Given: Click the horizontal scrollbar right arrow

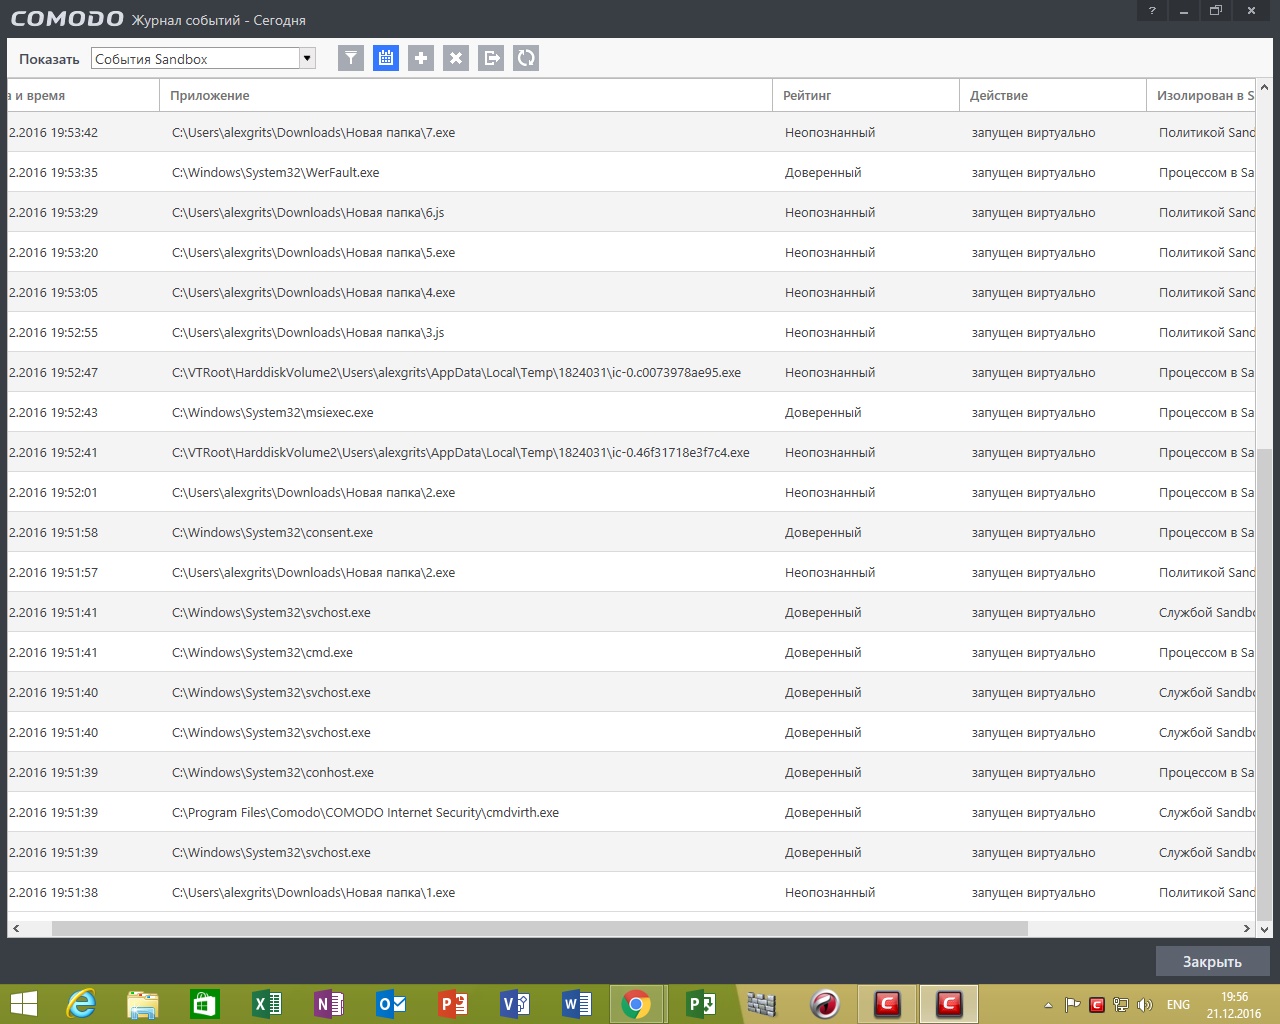Looking at the screenshot, I should tap(1246, 929).
